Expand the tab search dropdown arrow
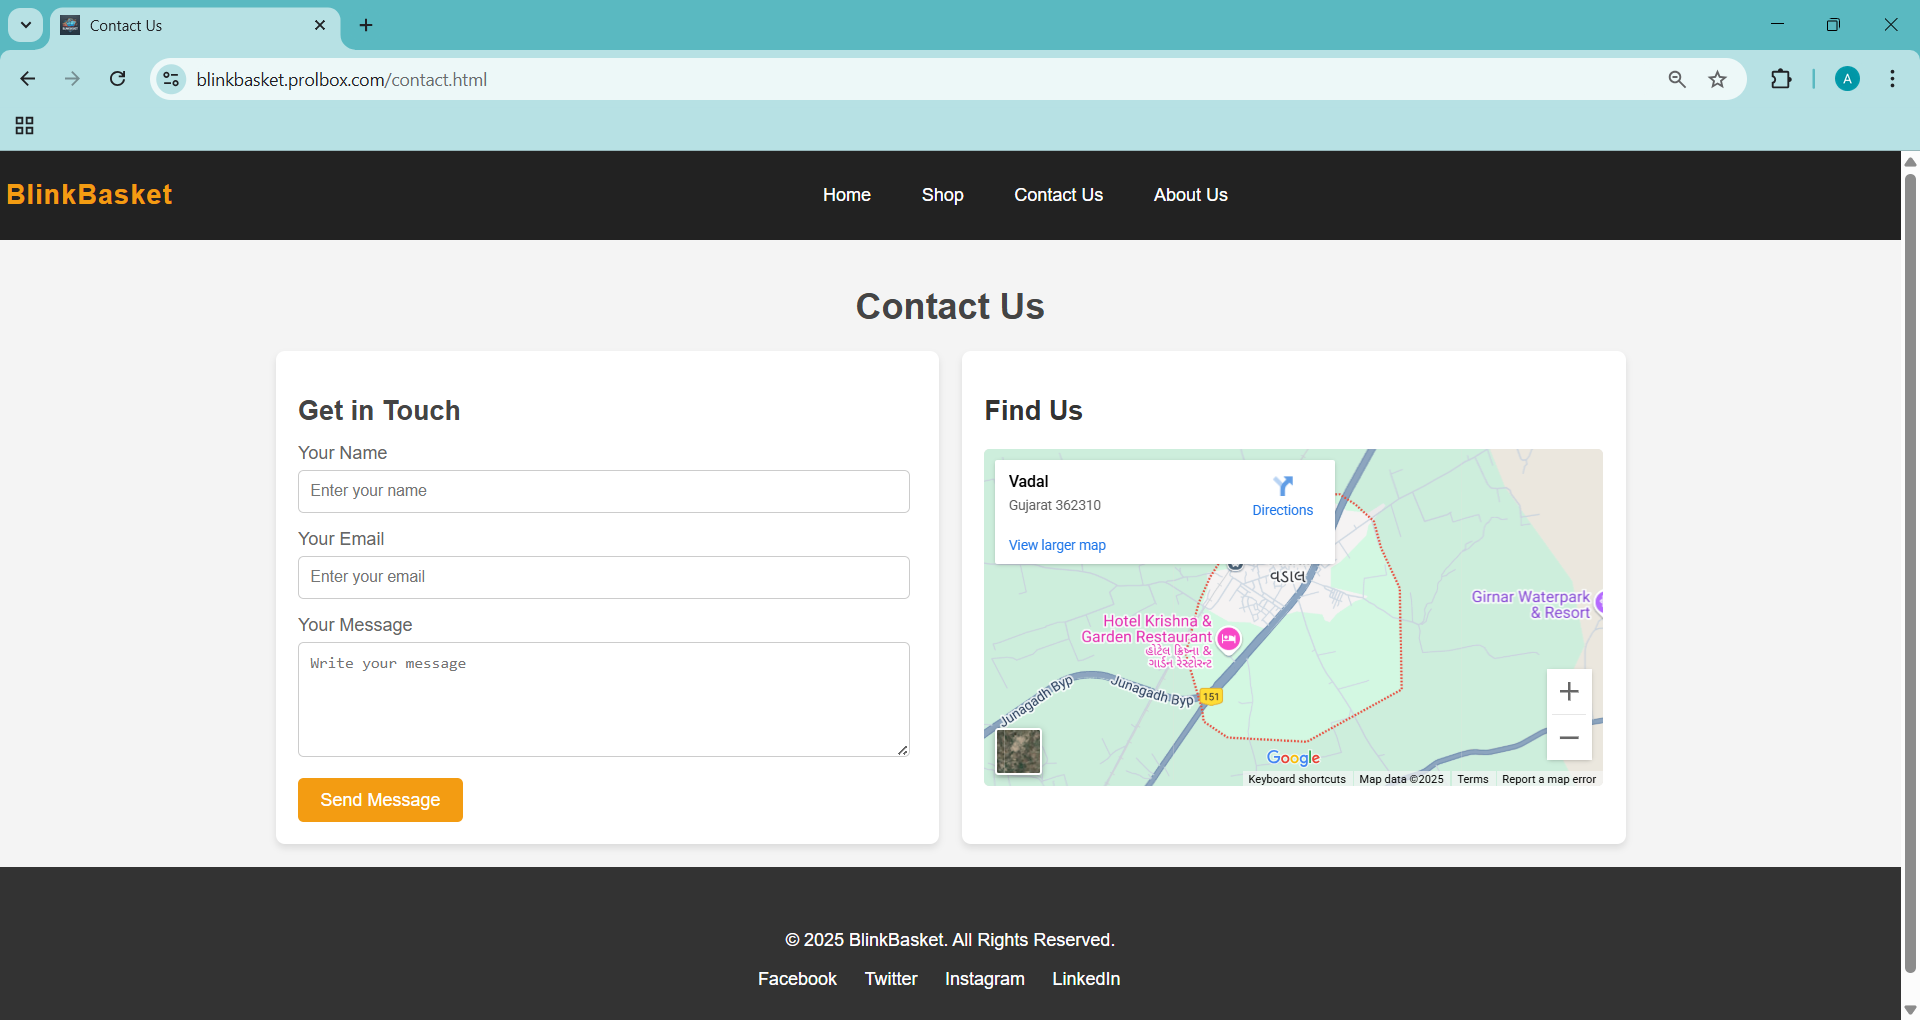1920x1020 pixels. point(26,25)
